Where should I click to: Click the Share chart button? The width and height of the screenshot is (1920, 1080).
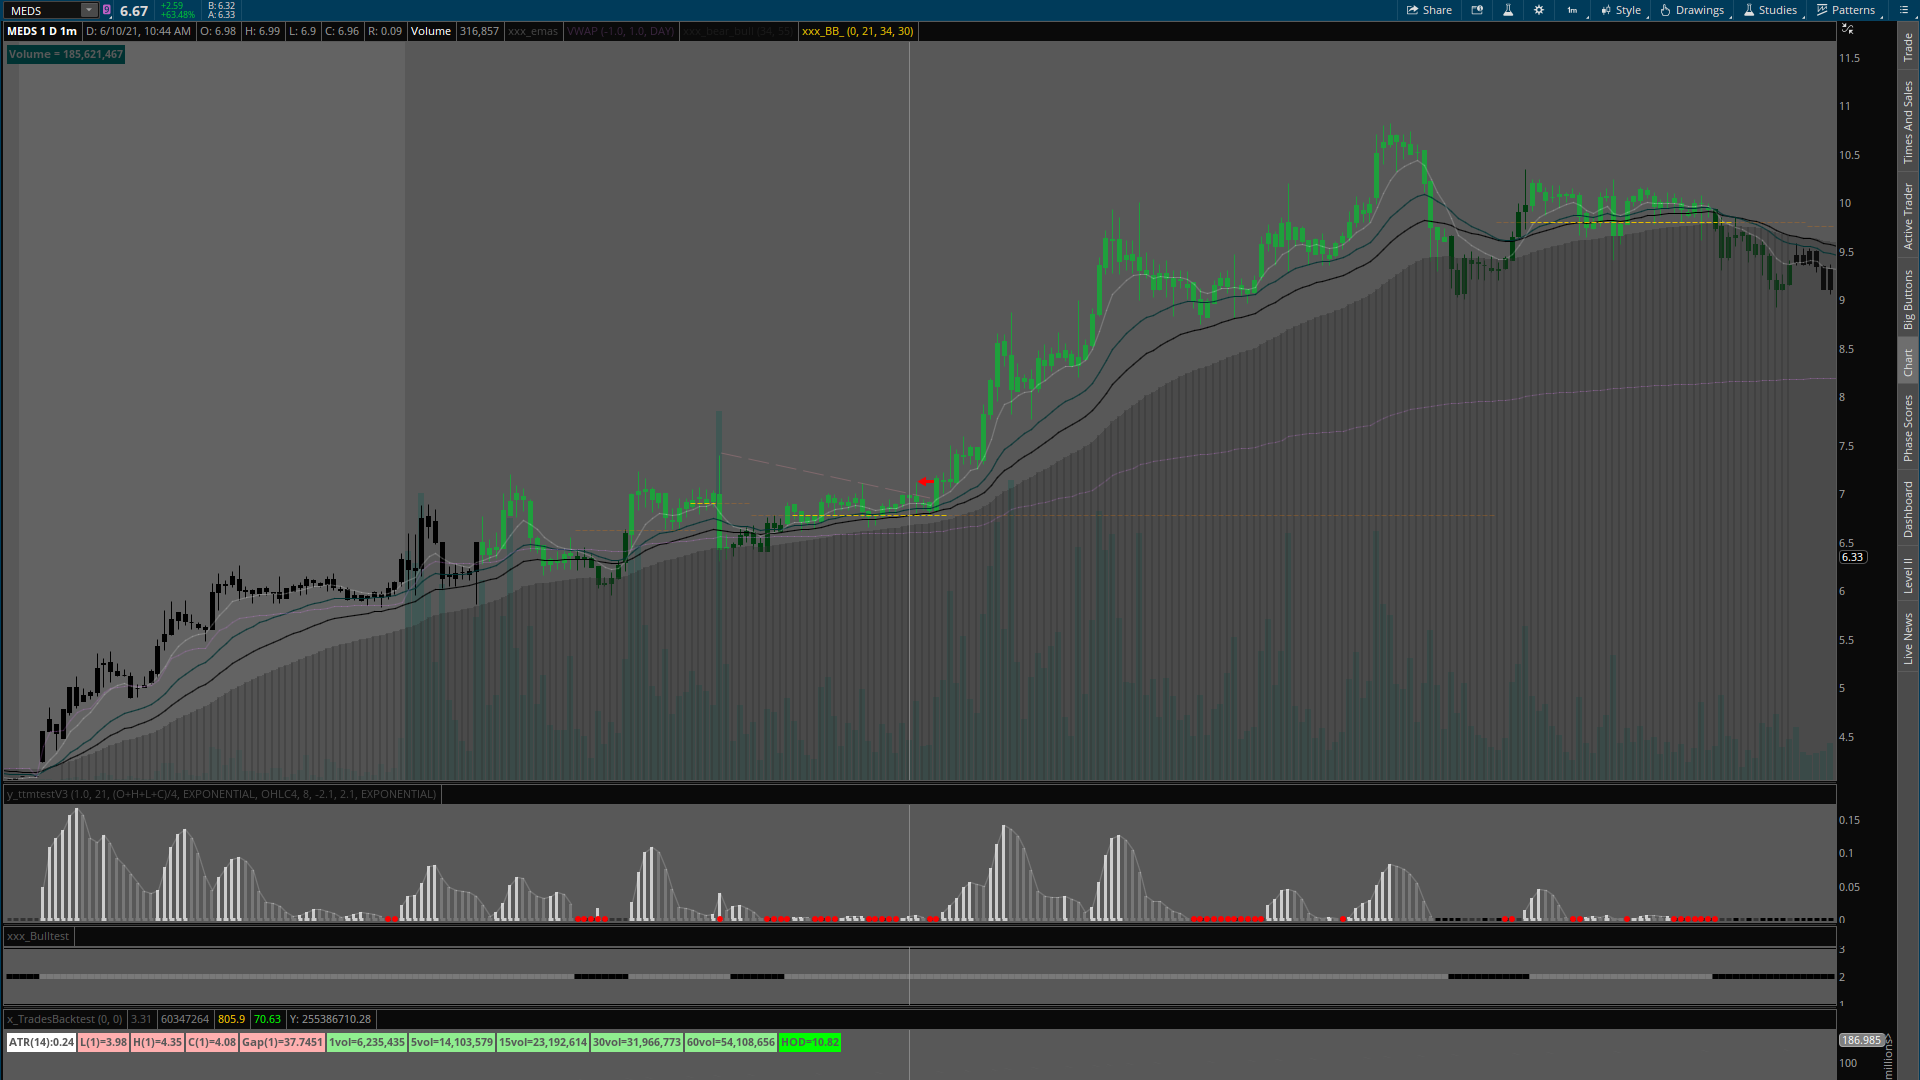1429,10
